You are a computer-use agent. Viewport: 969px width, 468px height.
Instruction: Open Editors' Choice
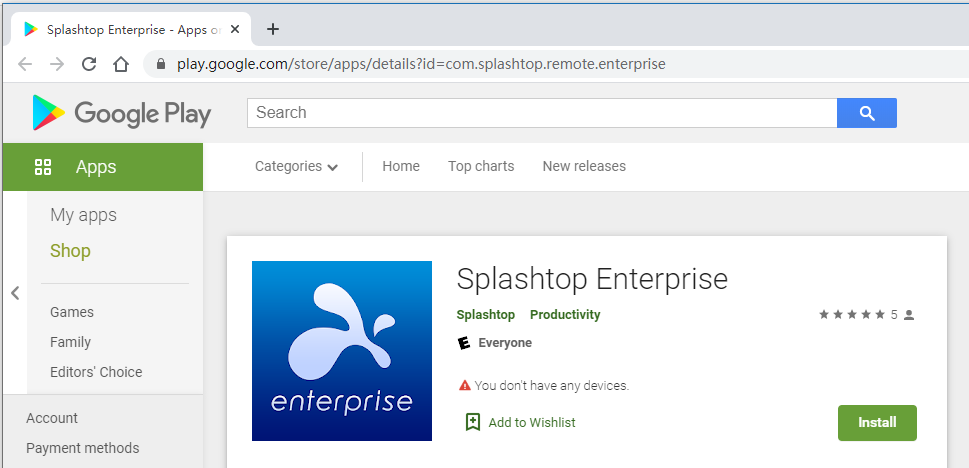(96, 372)
